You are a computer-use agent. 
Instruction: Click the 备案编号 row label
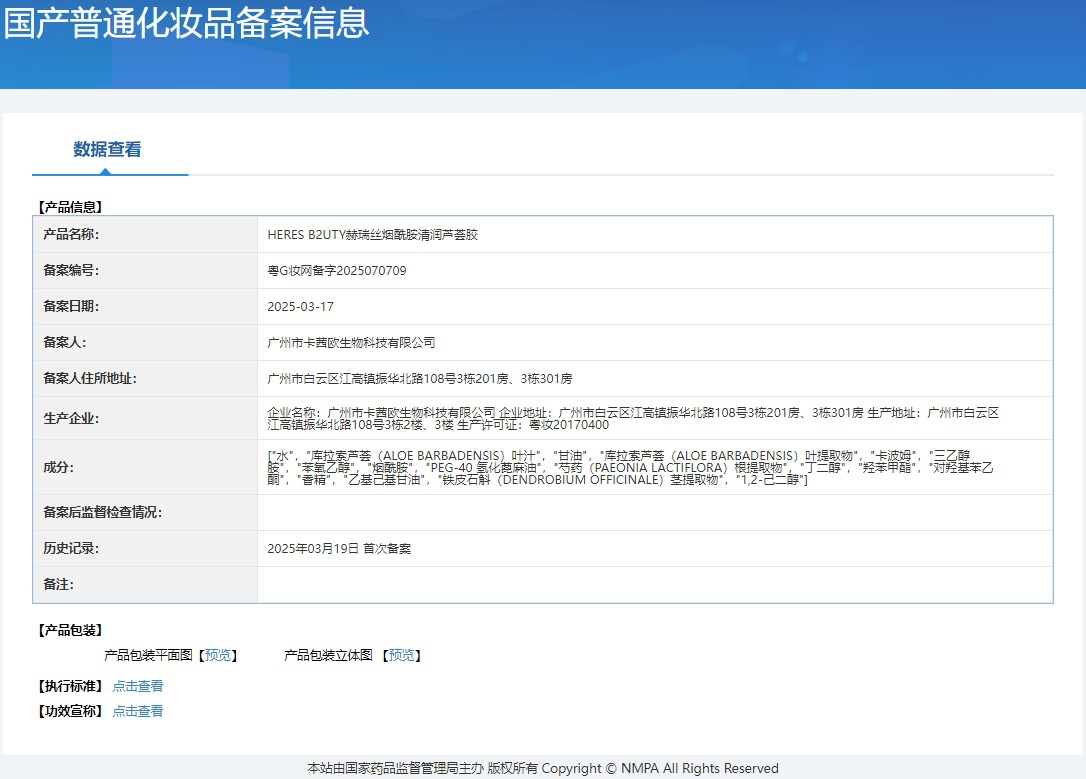(x=71, y=271)
